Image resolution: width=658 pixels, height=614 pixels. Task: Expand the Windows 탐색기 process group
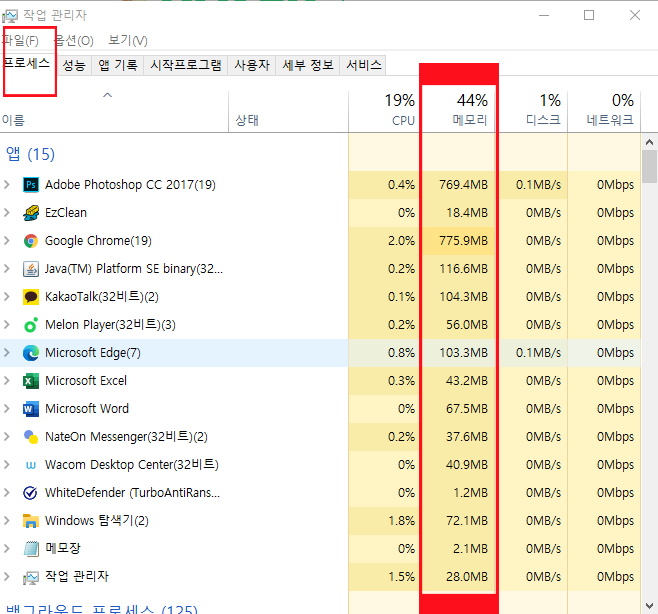coord(7,521)
